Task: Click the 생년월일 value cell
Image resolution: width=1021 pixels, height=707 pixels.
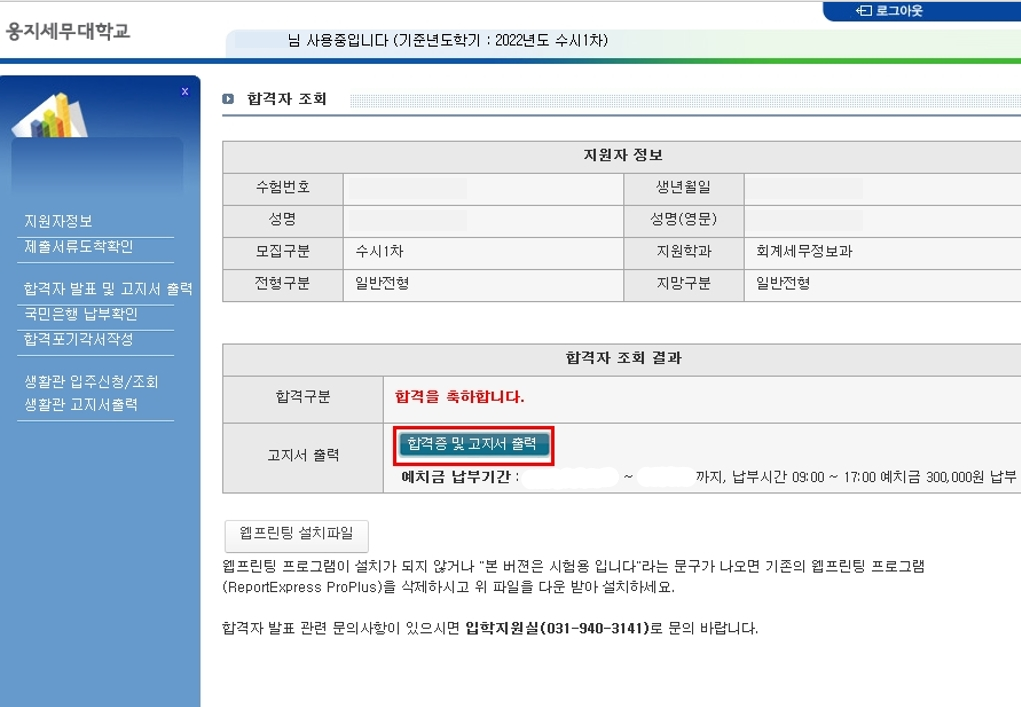Action: (882, 187)
